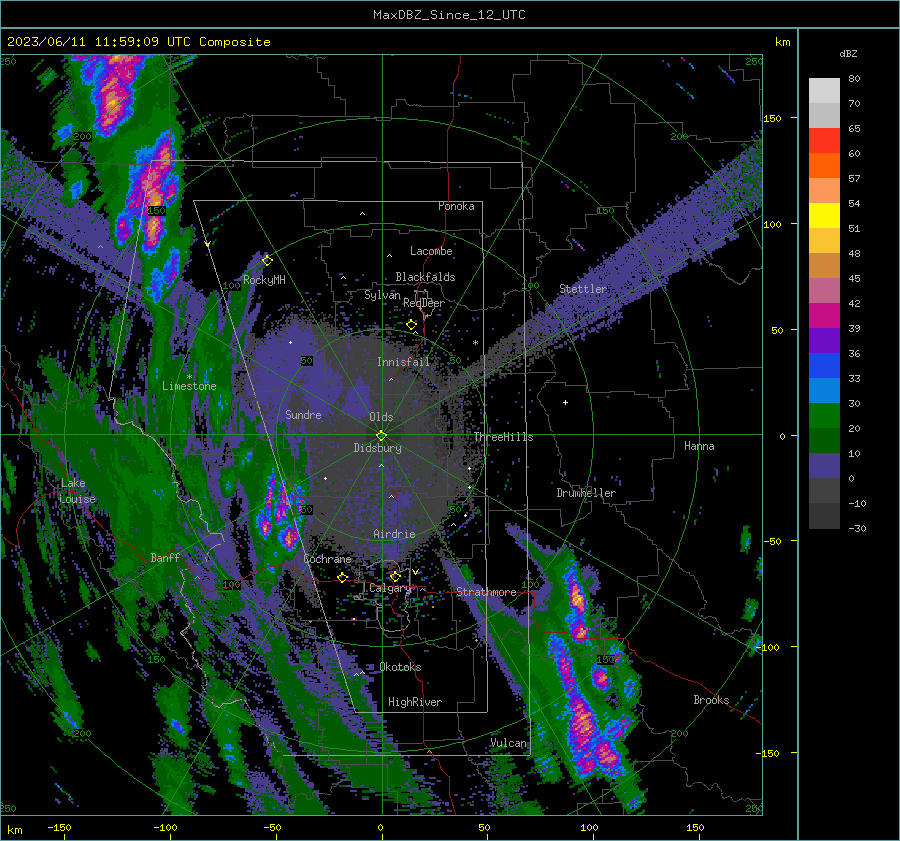This screenshot has height=841, width=900.
Task: Click the Lake Louise label
Action: [x=78, y=491]
